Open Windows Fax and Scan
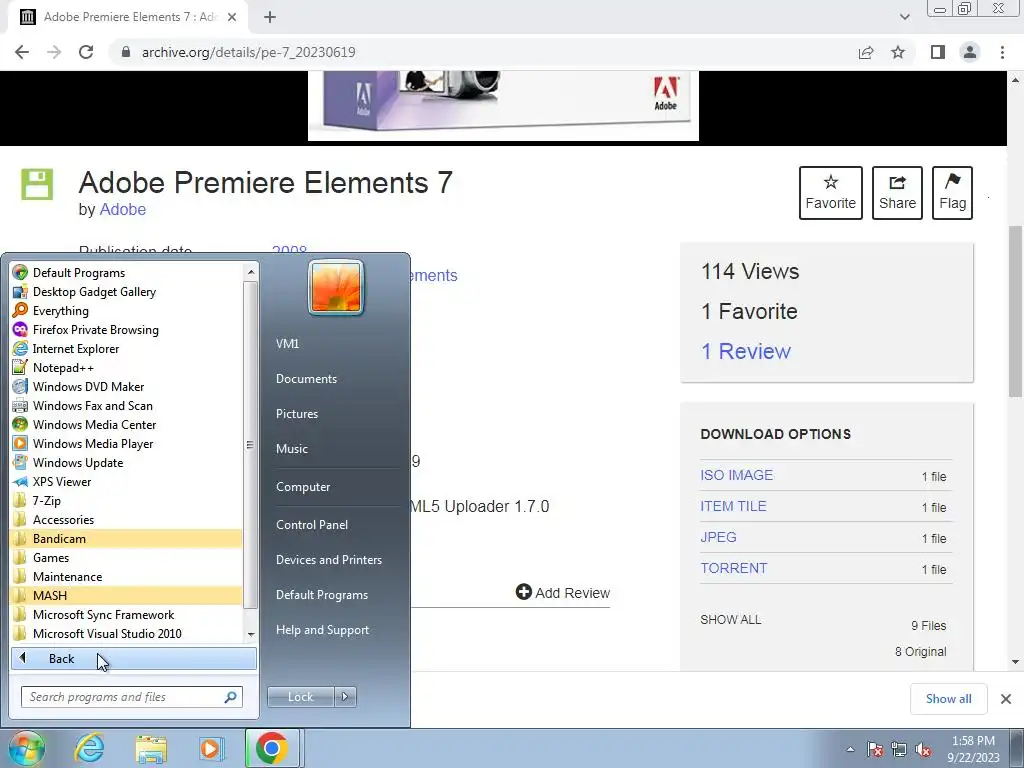Image resolution: width=1024 pixels, height=768 pixels. click(x=127, y=405)
